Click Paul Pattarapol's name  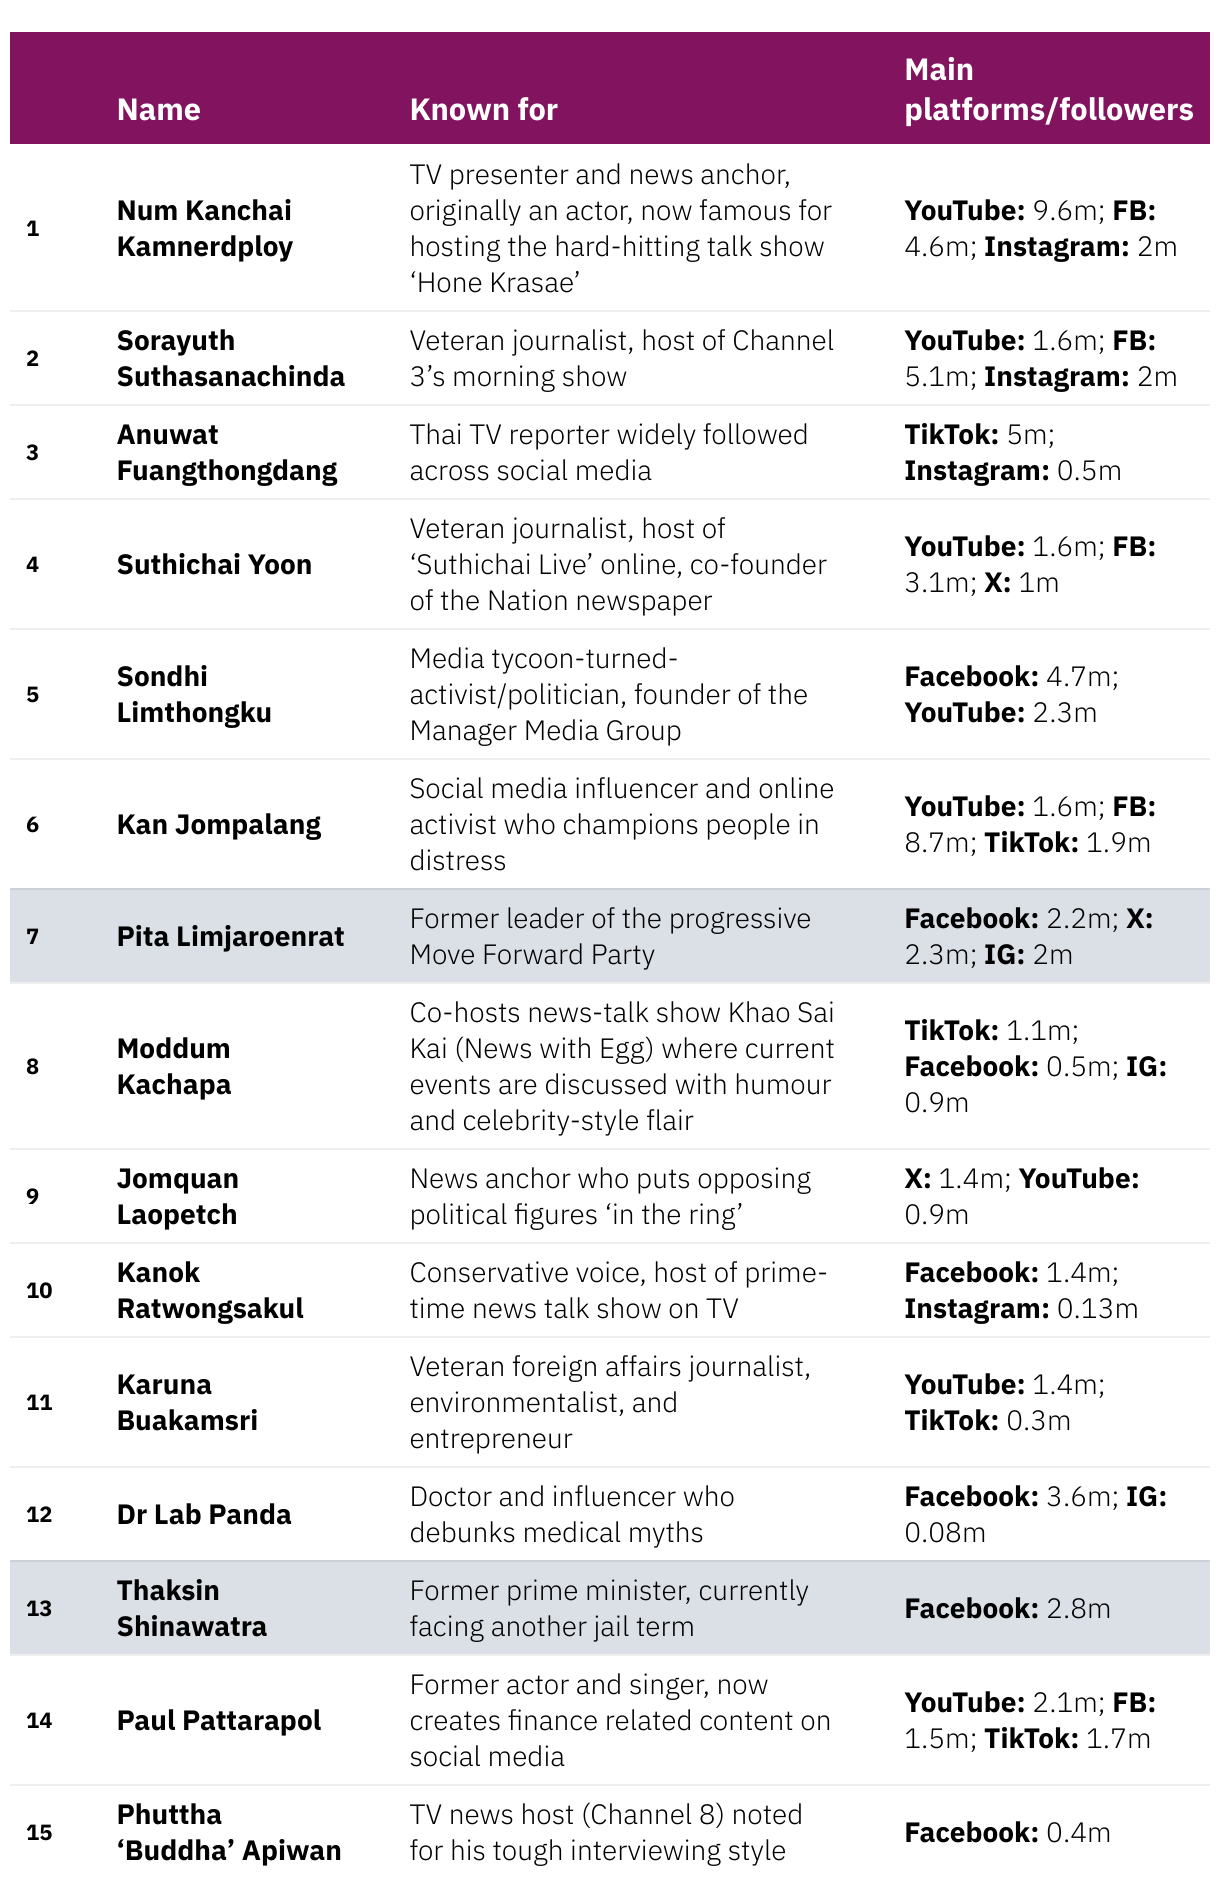[x=219, y=1720]
